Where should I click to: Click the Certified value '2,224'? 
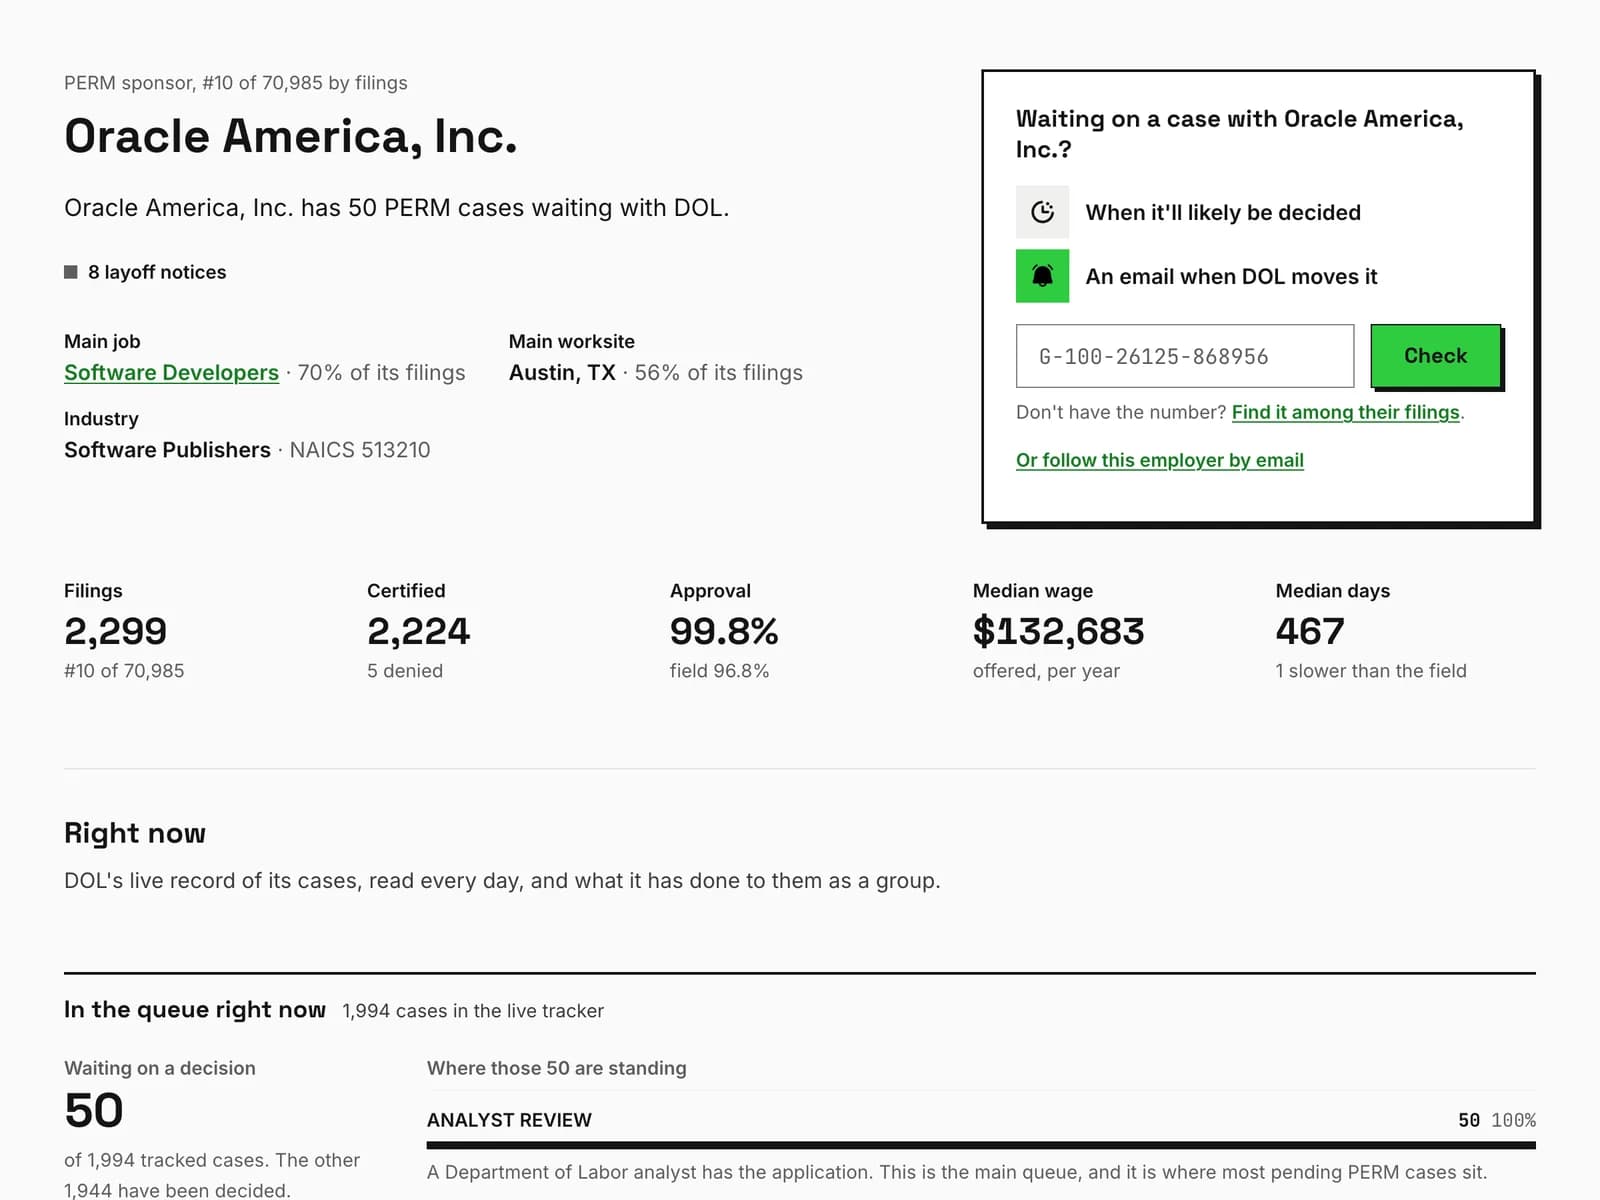[418, 631]
